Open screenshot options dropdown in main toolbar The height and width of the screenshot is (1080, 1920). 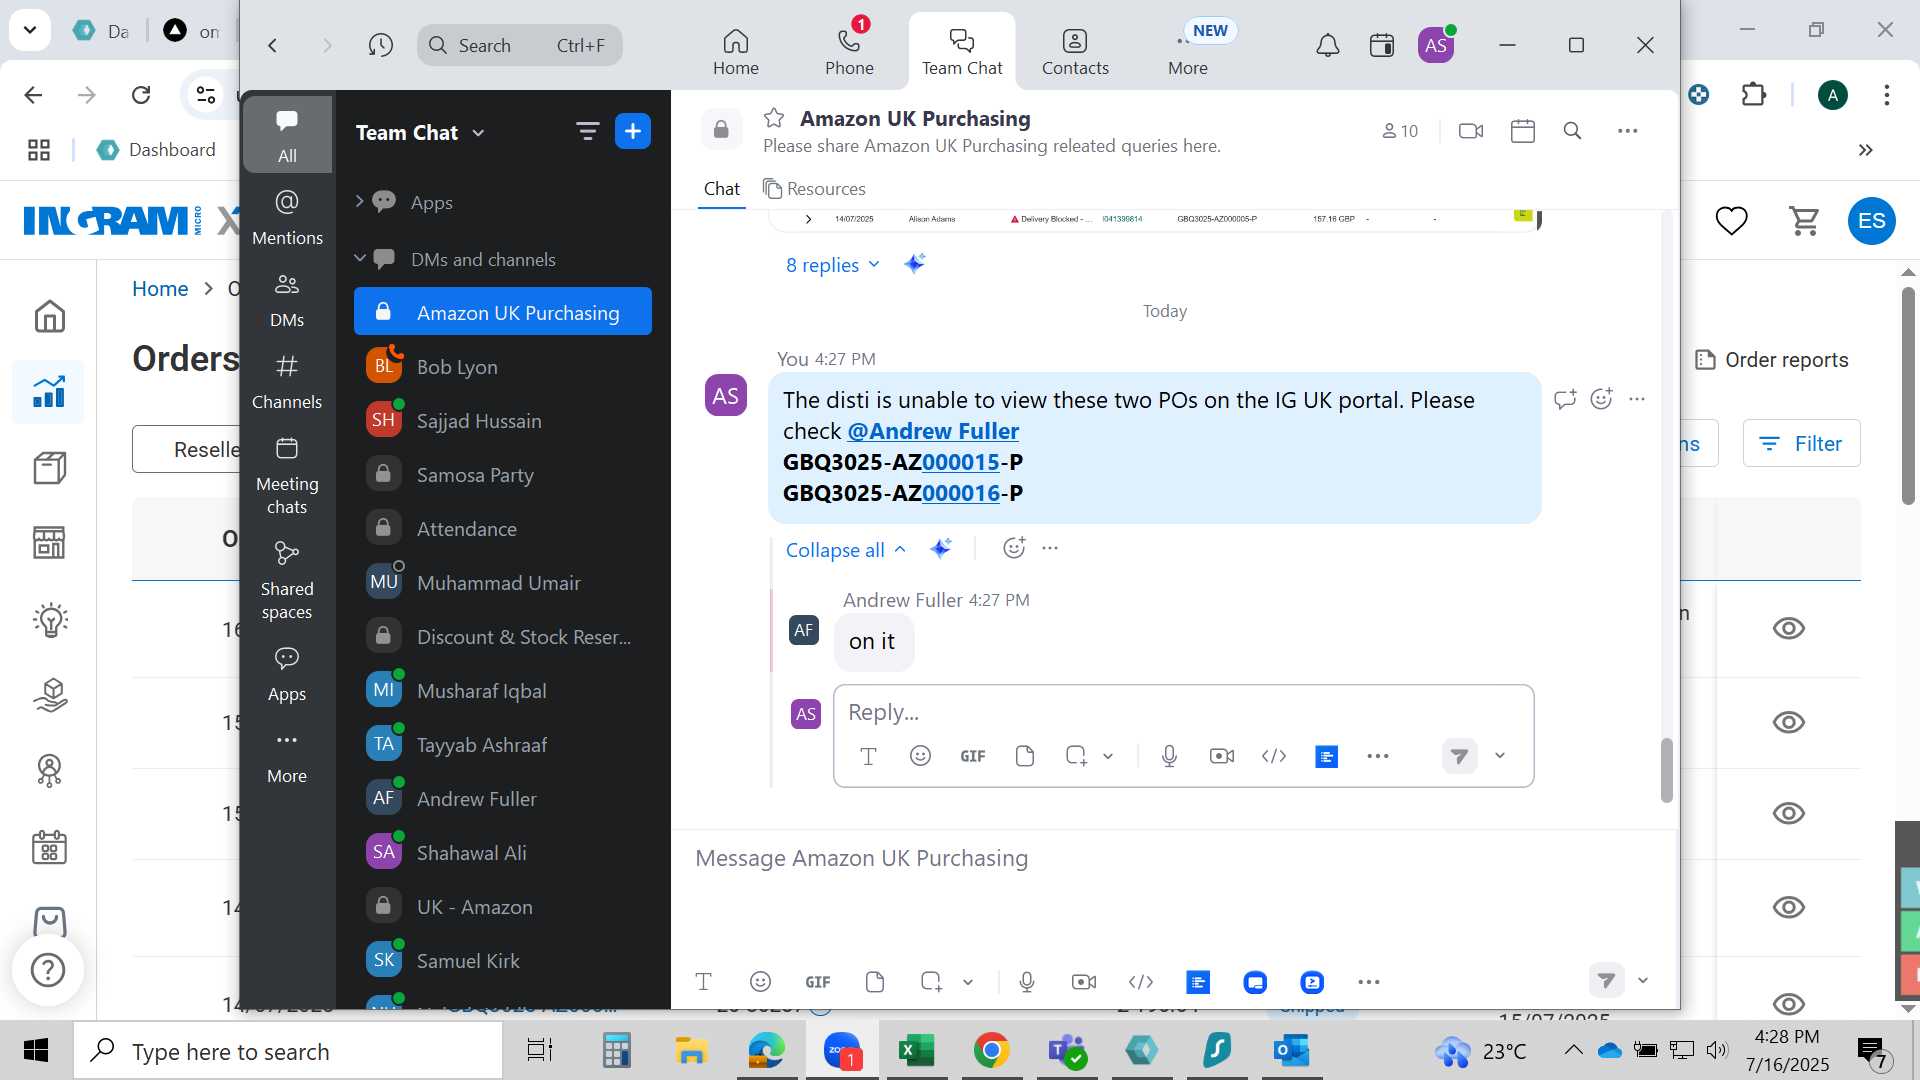[x=968, y=982]
